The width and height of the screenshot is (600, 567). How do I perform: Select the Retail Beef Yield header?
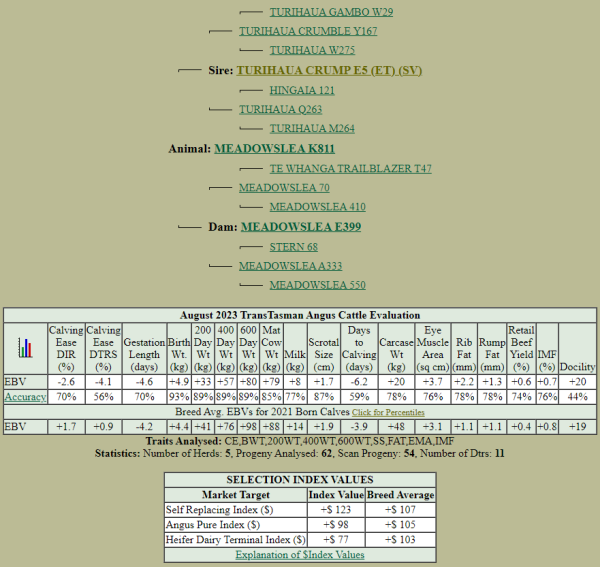coord(521,349)
